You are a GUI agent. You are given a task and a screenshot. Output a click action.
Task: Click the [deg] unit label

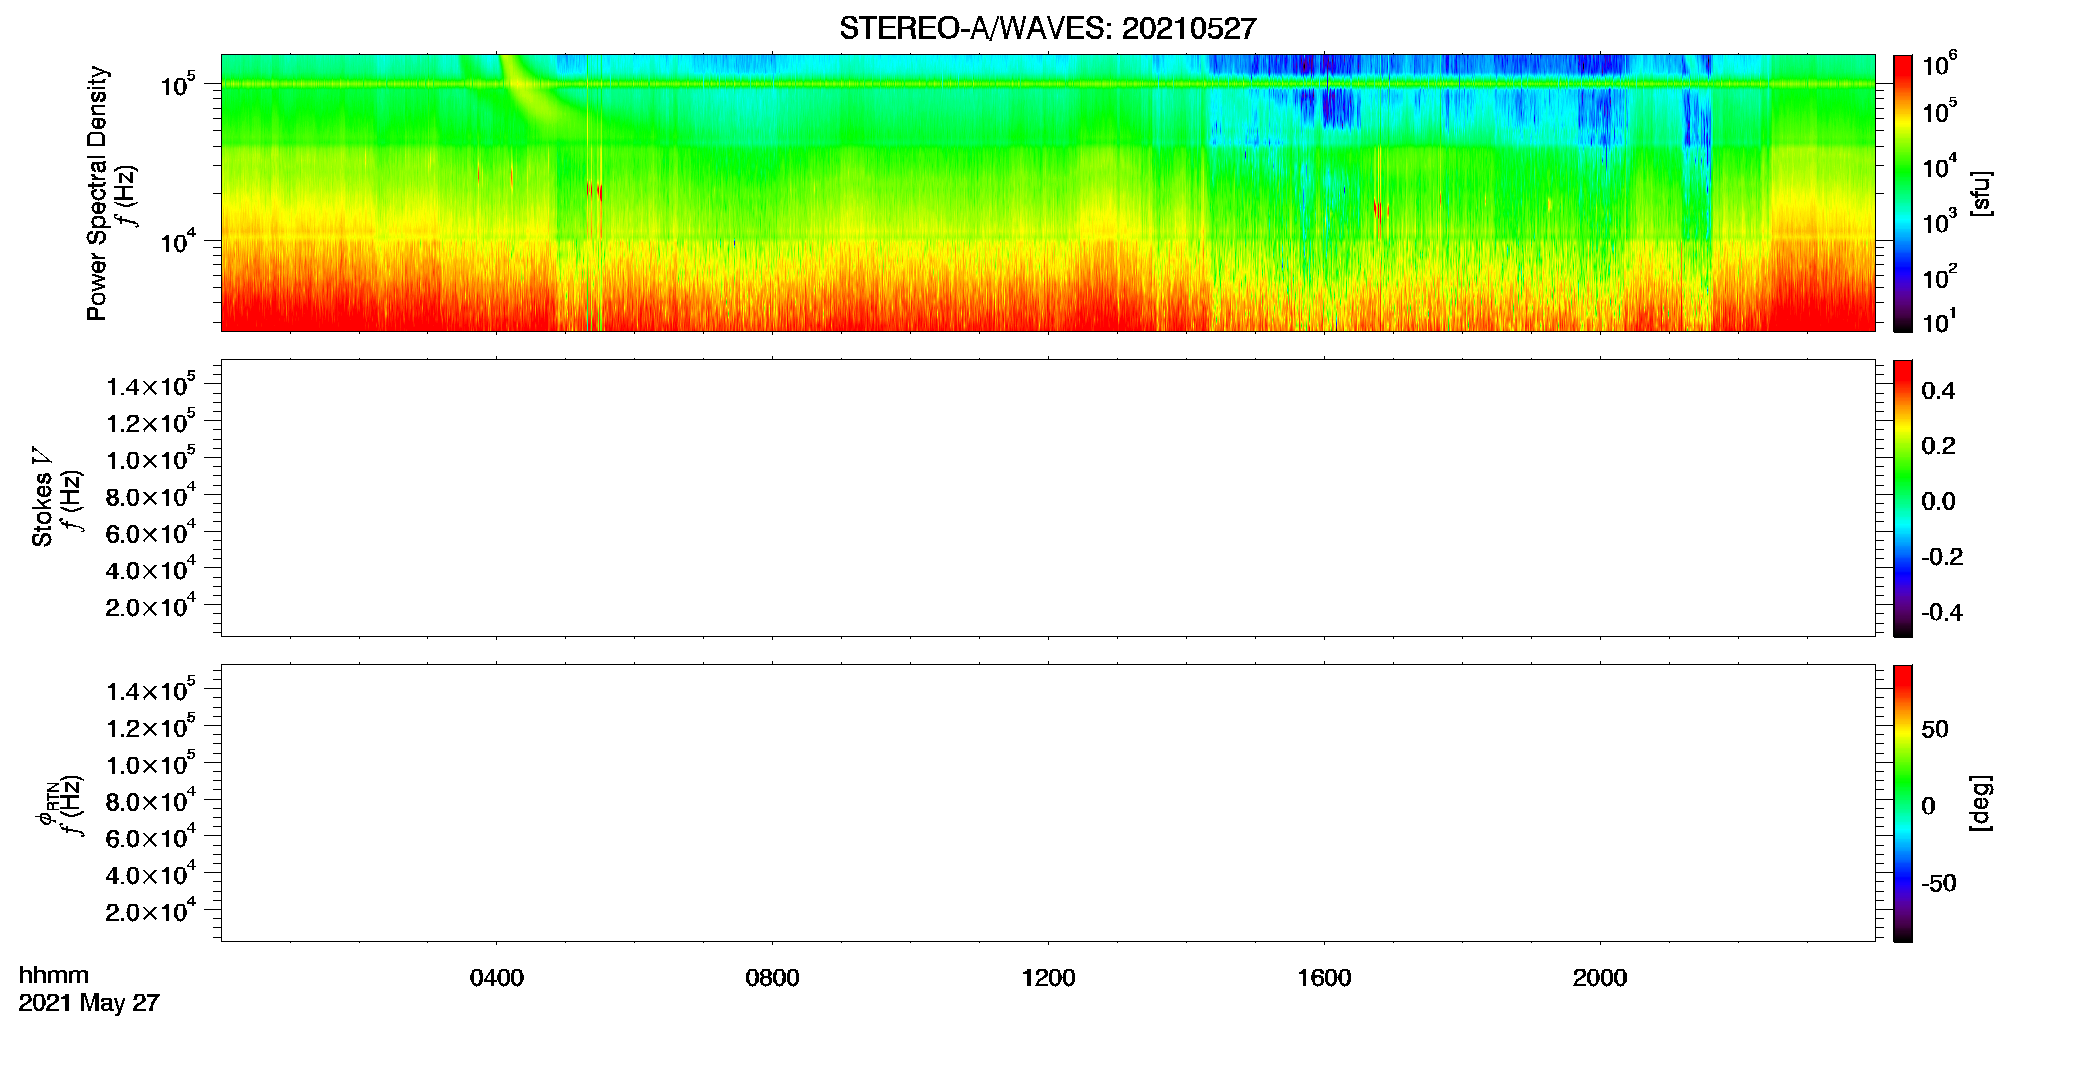click(1980, 803)
